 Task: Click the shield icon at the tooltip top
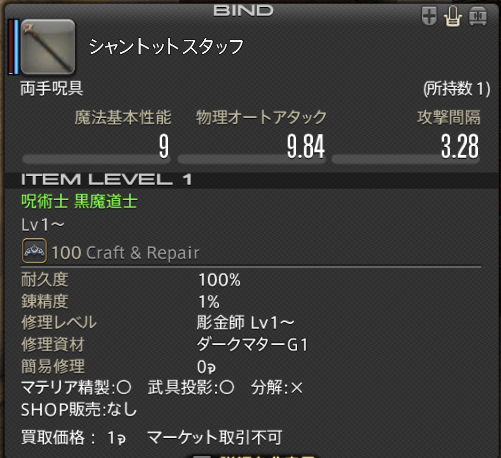pos(429,16)
